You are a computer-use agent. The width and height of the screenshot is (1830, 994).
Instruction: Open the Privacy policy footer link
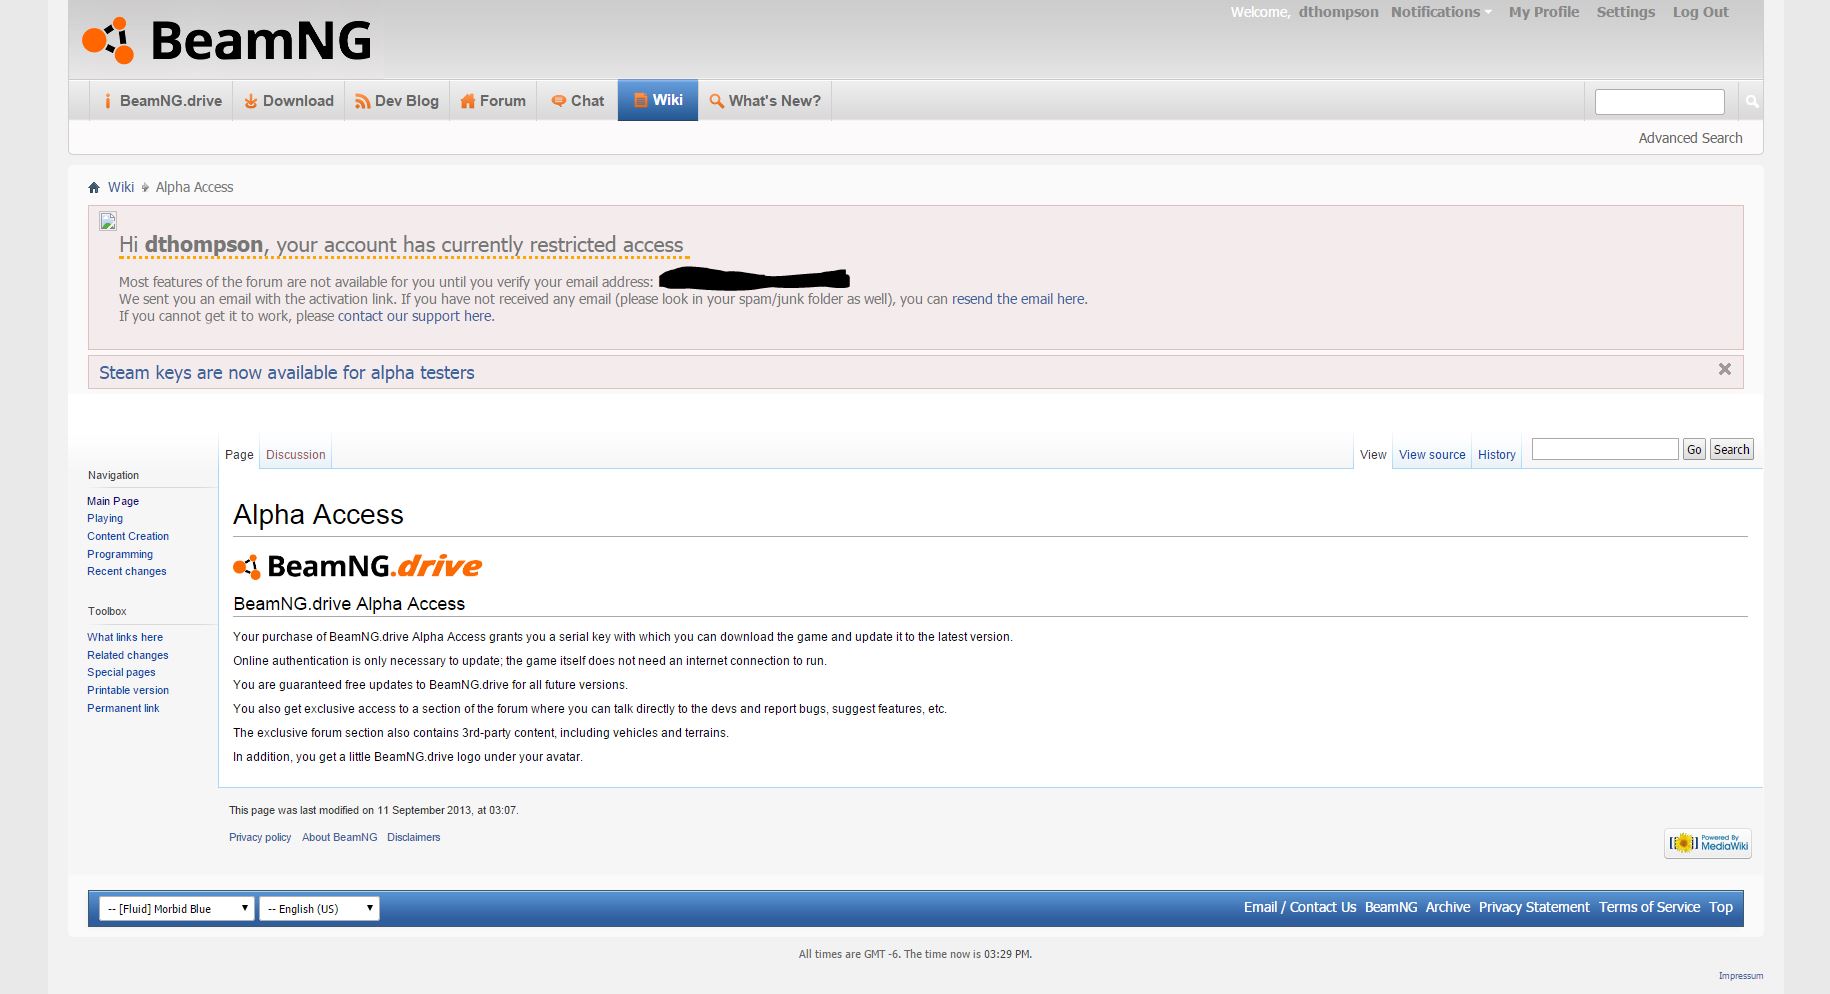[260, 837]
